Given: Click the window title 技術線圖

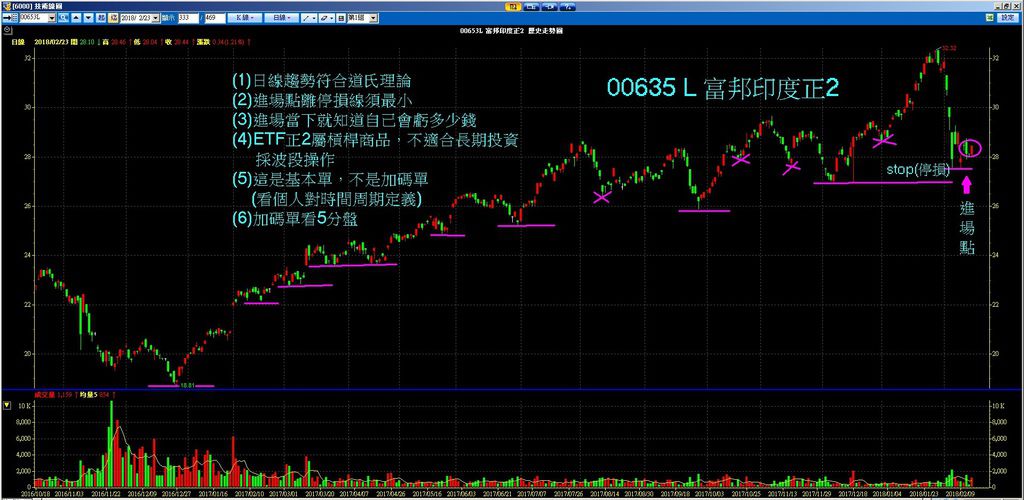Looking at the screenshot, I should [49, 5].
